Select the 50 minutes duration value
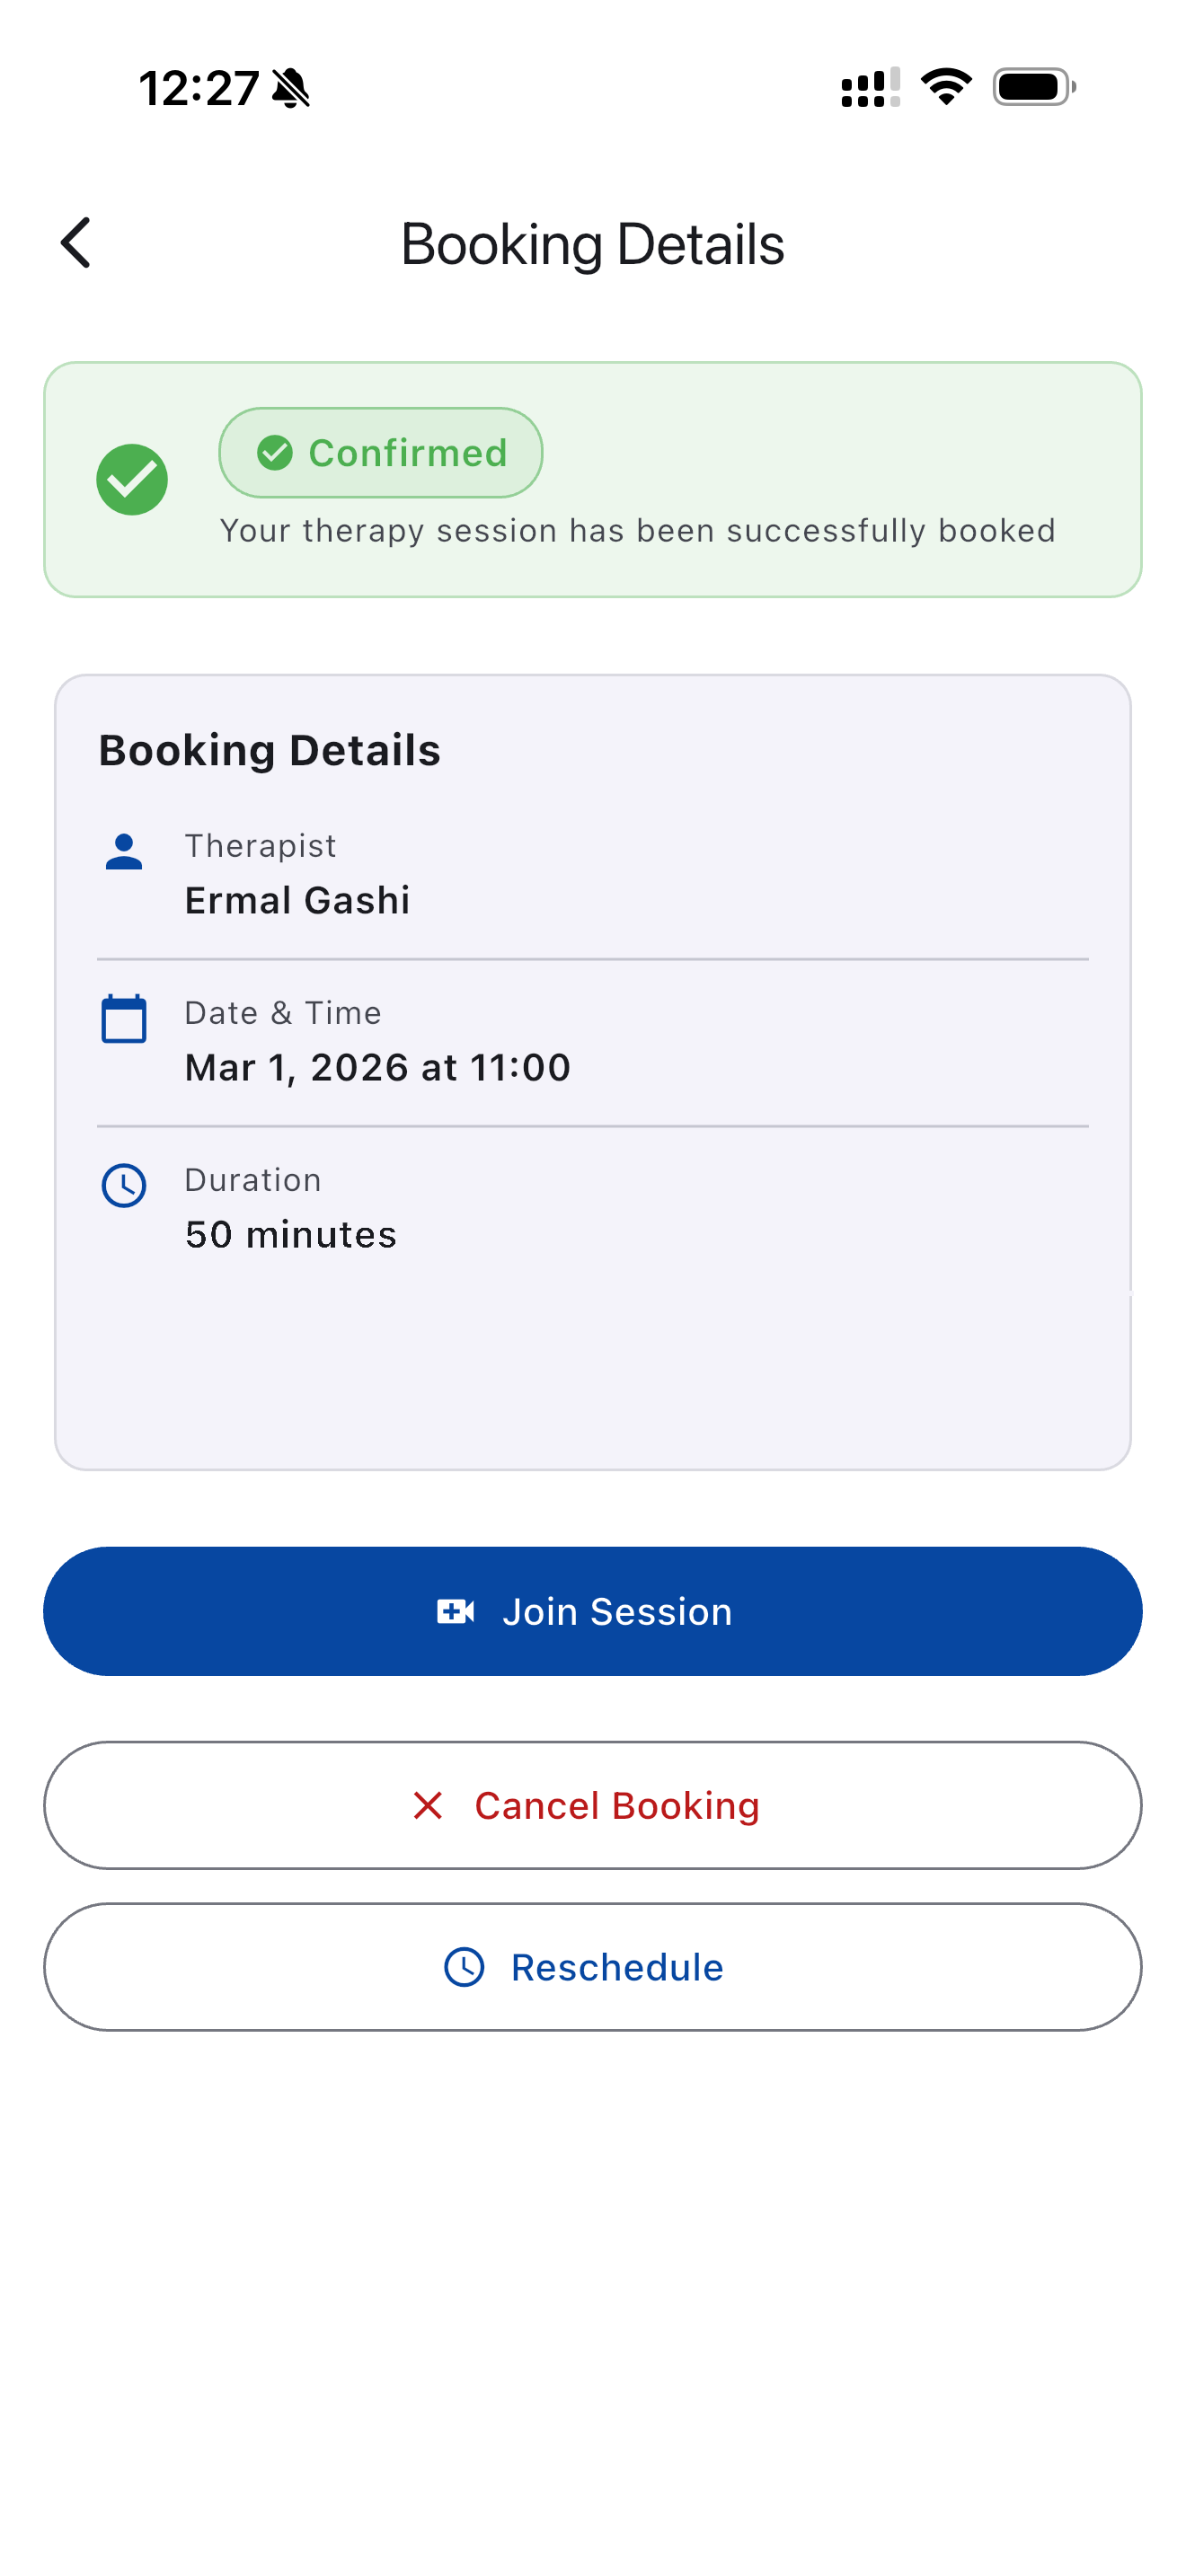 click(x=290, y=1235)
